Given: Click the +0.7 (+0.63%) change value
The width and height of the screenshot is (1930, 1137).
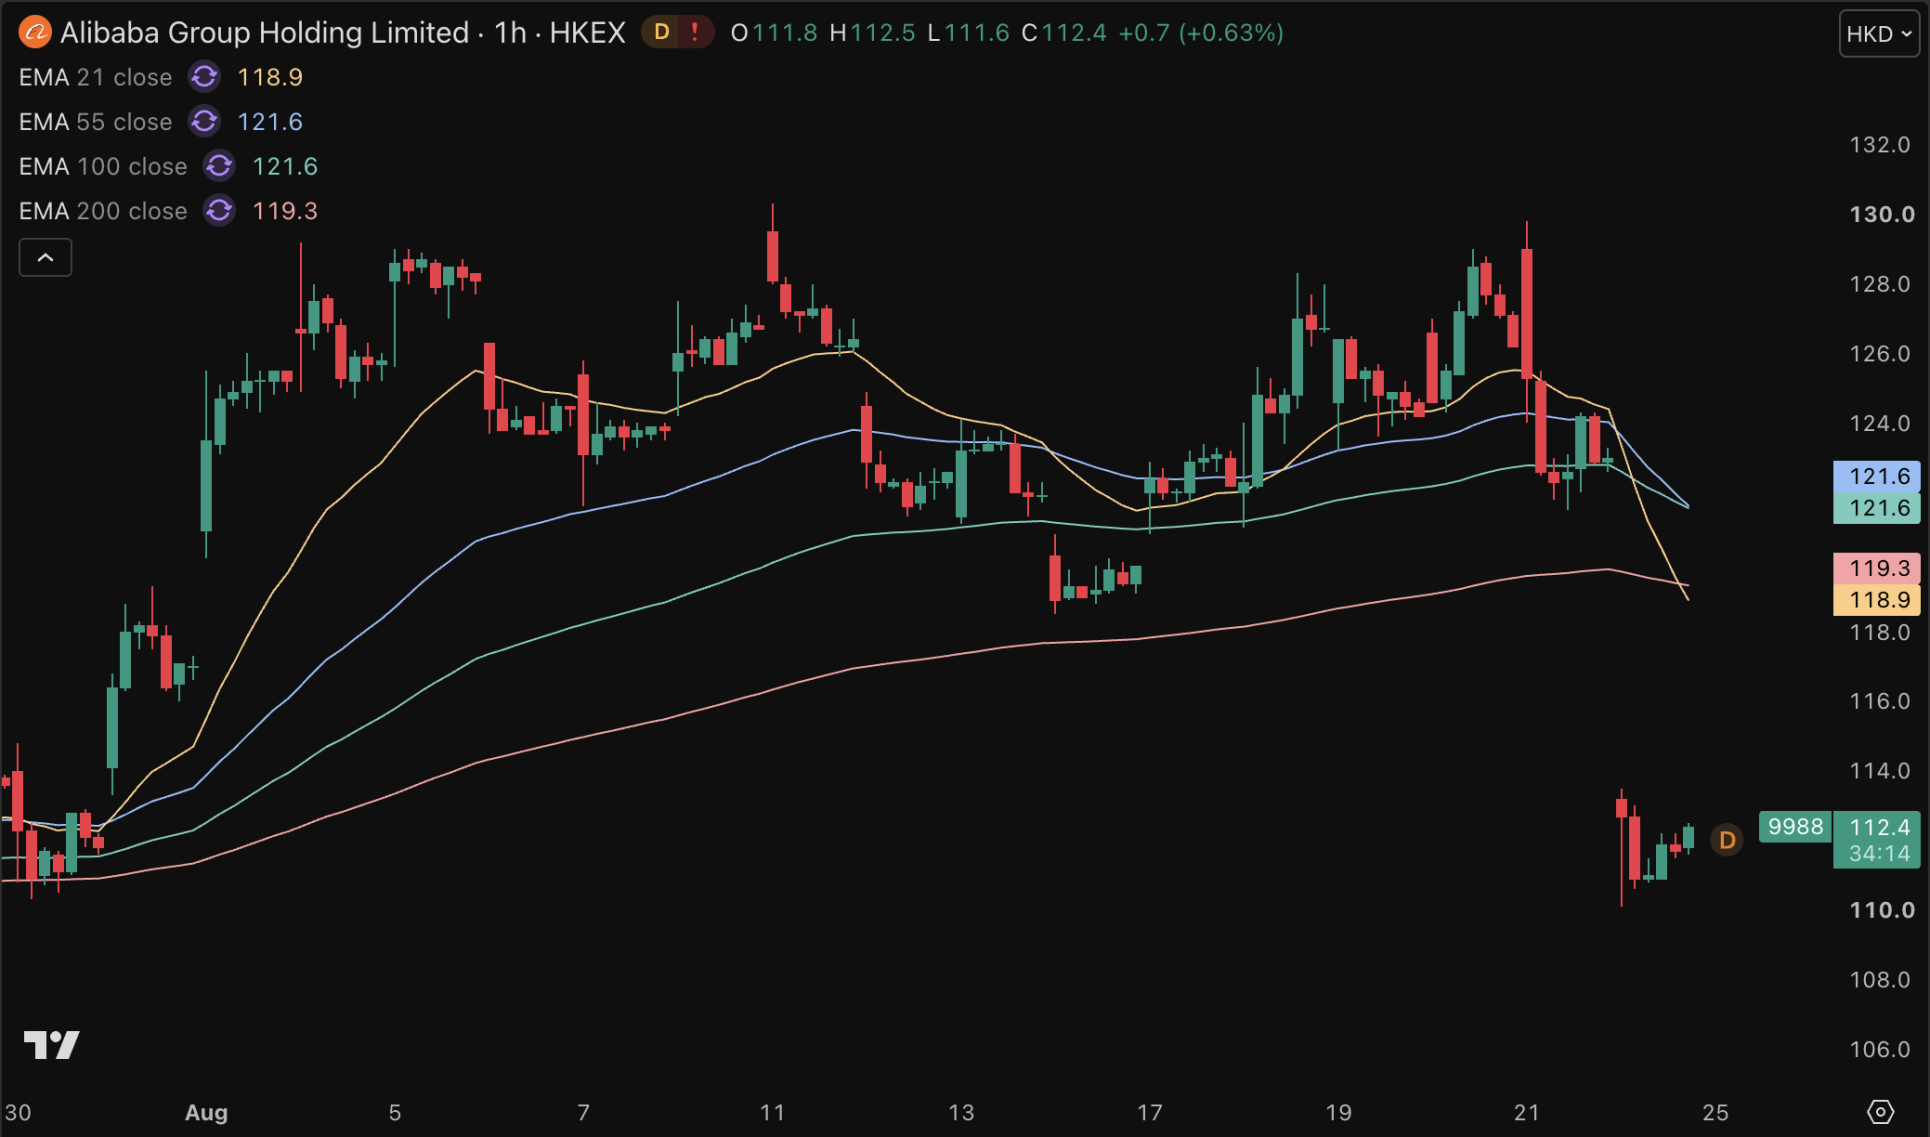Looking at the screenshot, I should click(x=1201, y=33).
